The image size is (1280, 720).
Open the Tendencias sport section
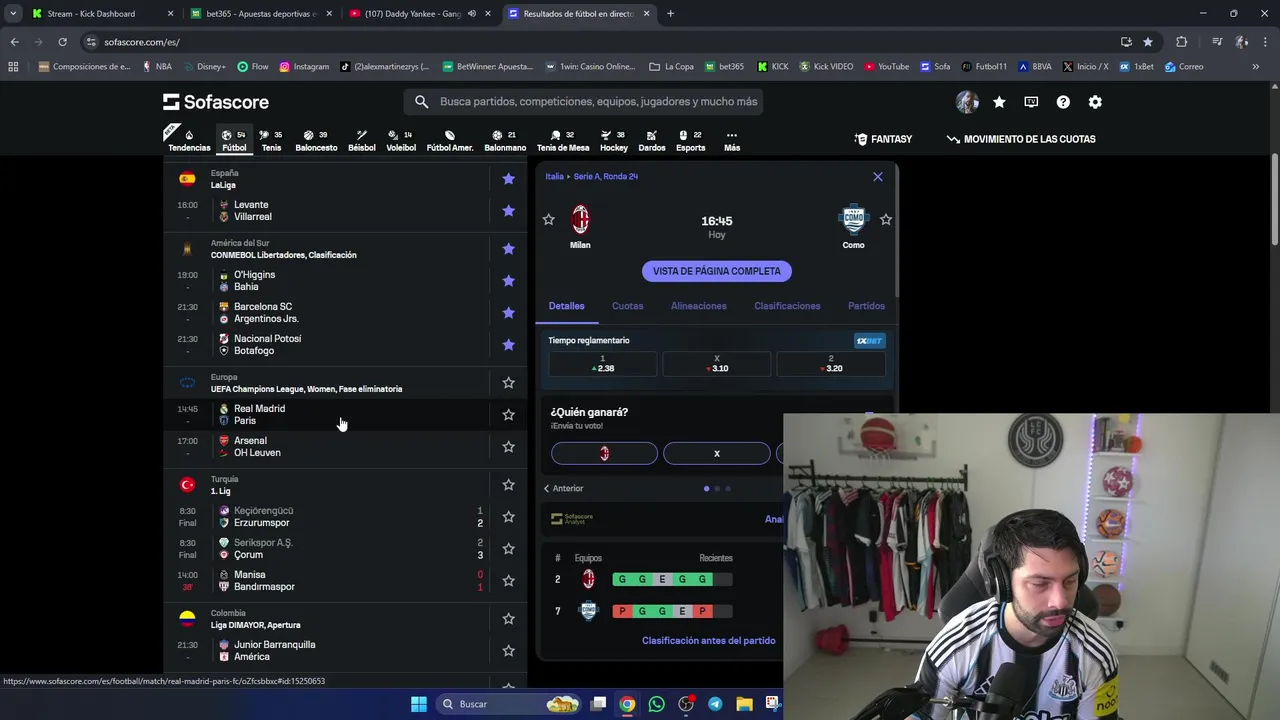coord(189,140)
